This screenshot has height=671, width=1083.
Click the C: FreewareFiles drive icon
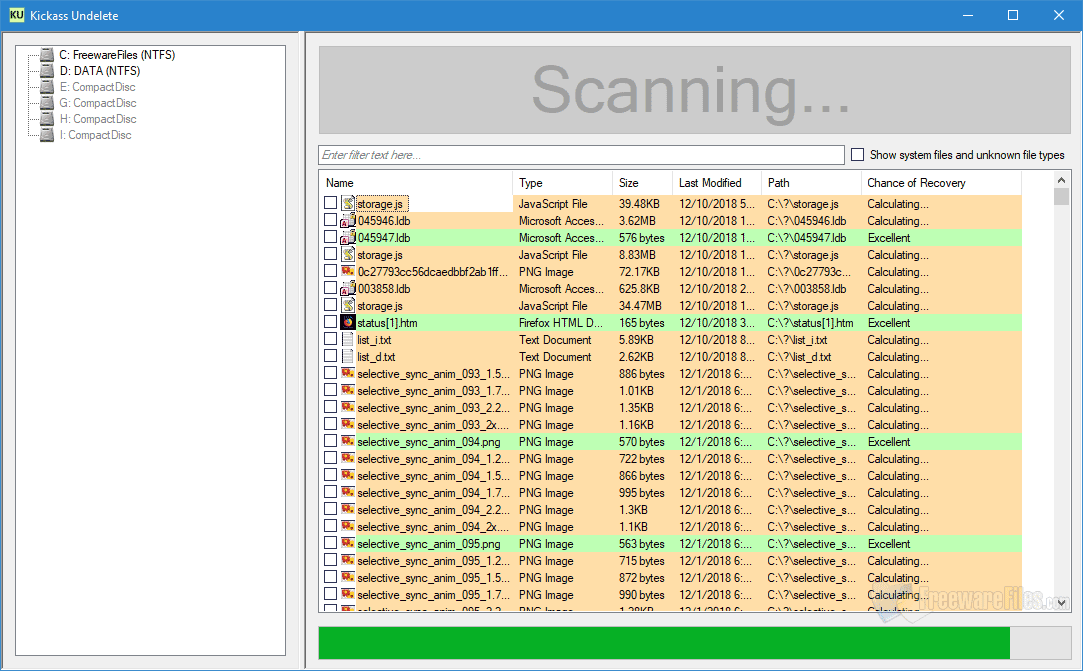coord(47,55)
